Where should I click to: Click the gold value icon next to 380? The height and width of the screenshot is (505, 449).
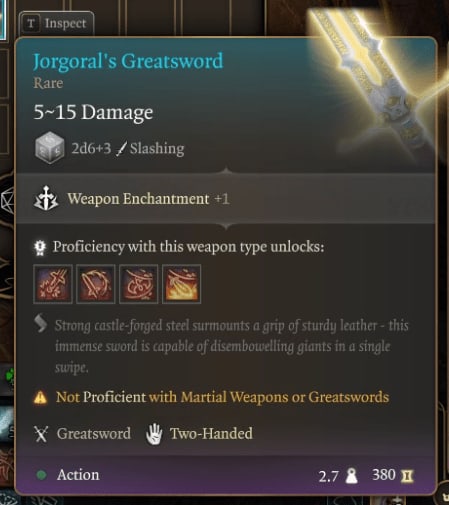407,476
